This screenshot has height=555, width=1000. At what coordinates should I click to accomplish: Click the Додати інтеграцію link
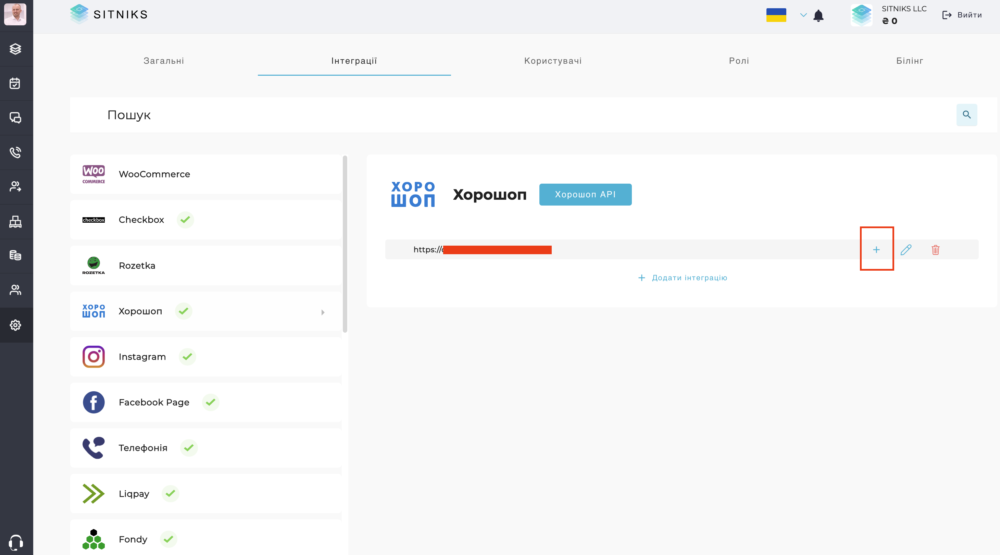click(x=682, y=278)
